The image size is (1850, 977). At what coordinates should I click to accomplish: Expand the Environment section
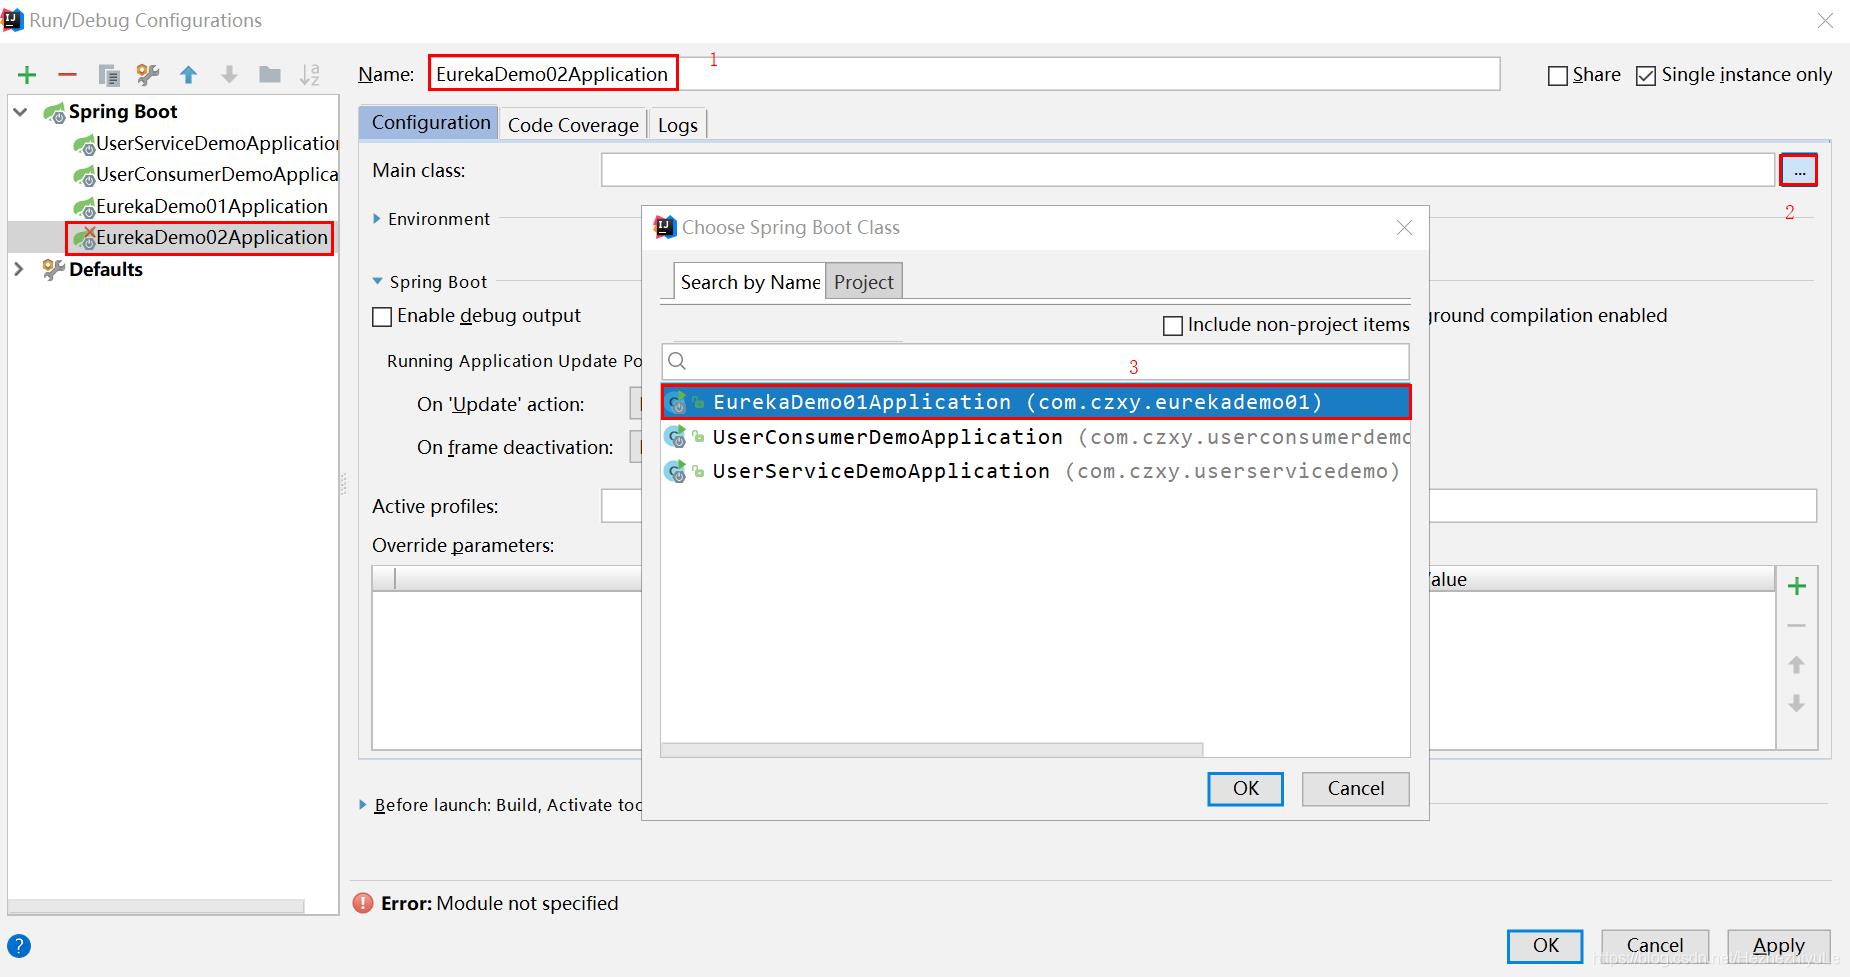pos(377,219)
